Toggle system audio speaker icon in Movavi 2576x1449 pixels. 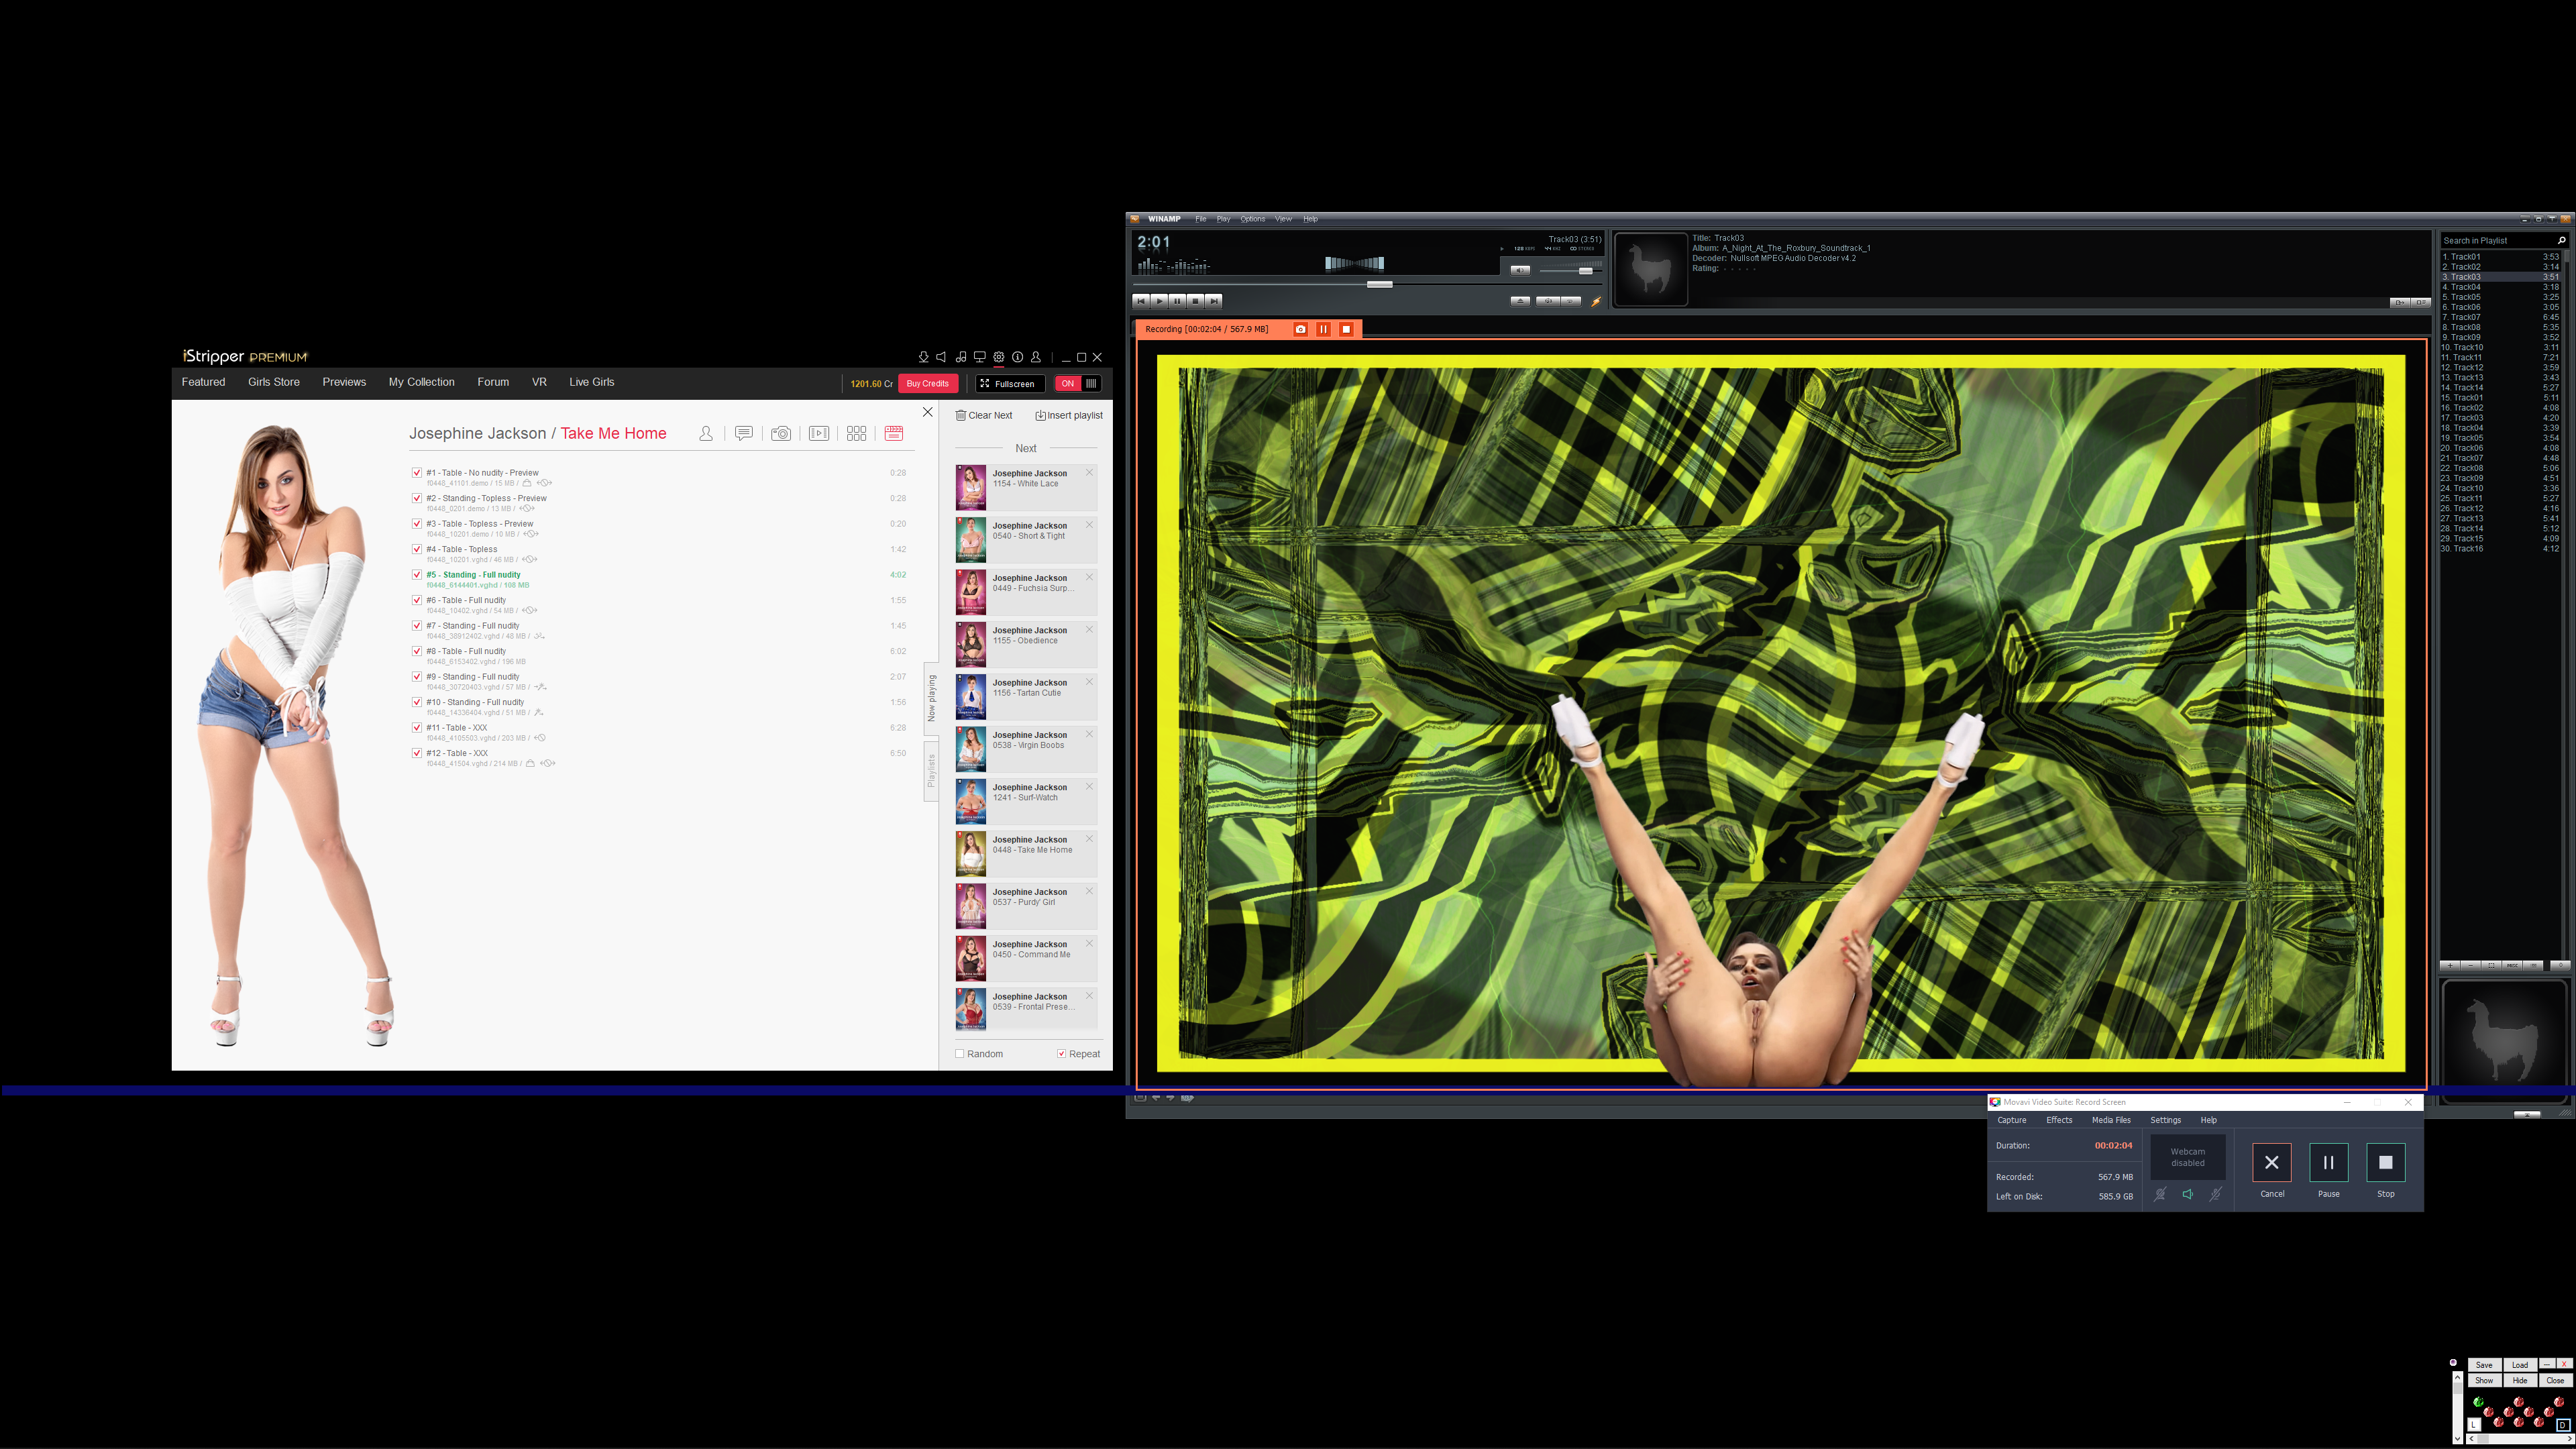[x=2187, y=1194]
